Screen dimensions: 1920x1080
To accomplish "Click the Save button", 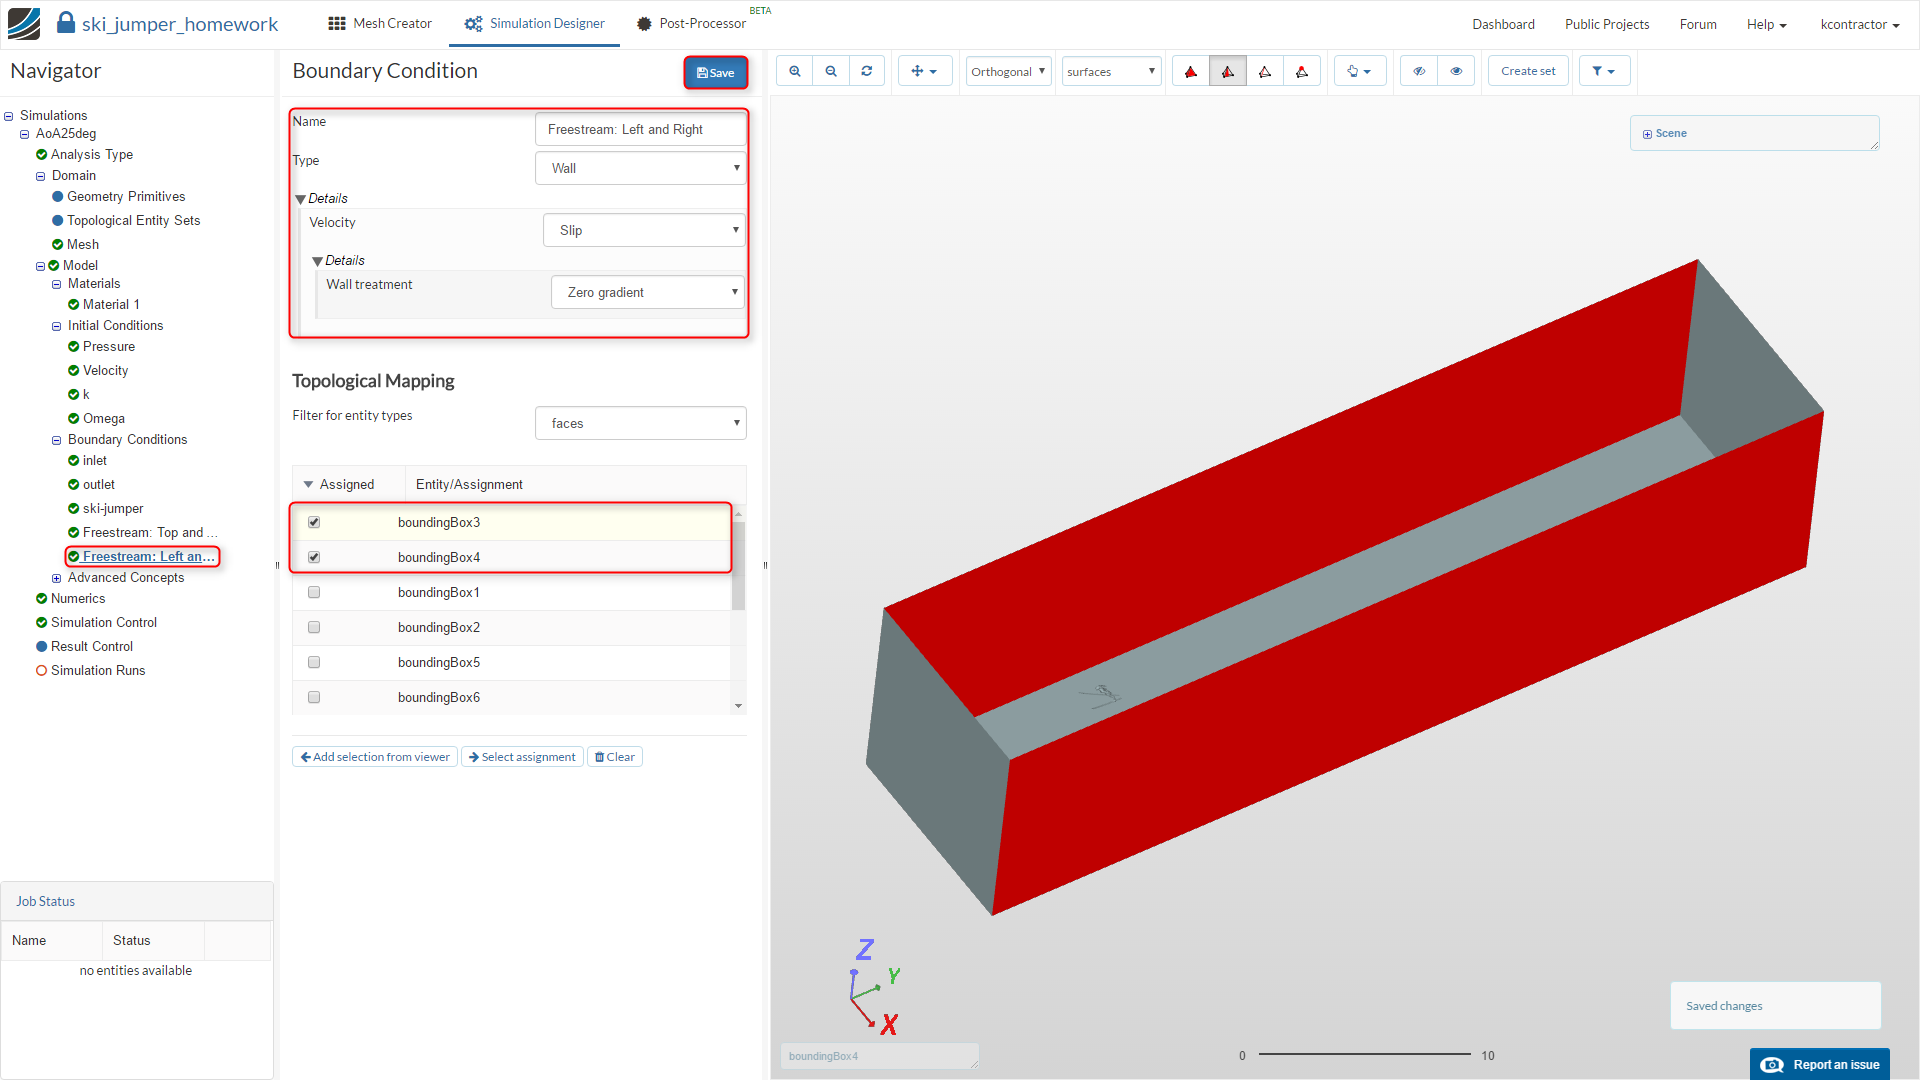I will coord(716,72).
